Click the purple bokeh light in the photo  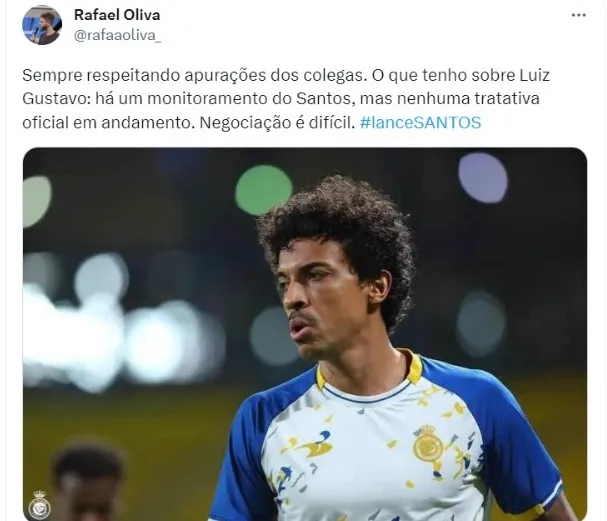483,178
